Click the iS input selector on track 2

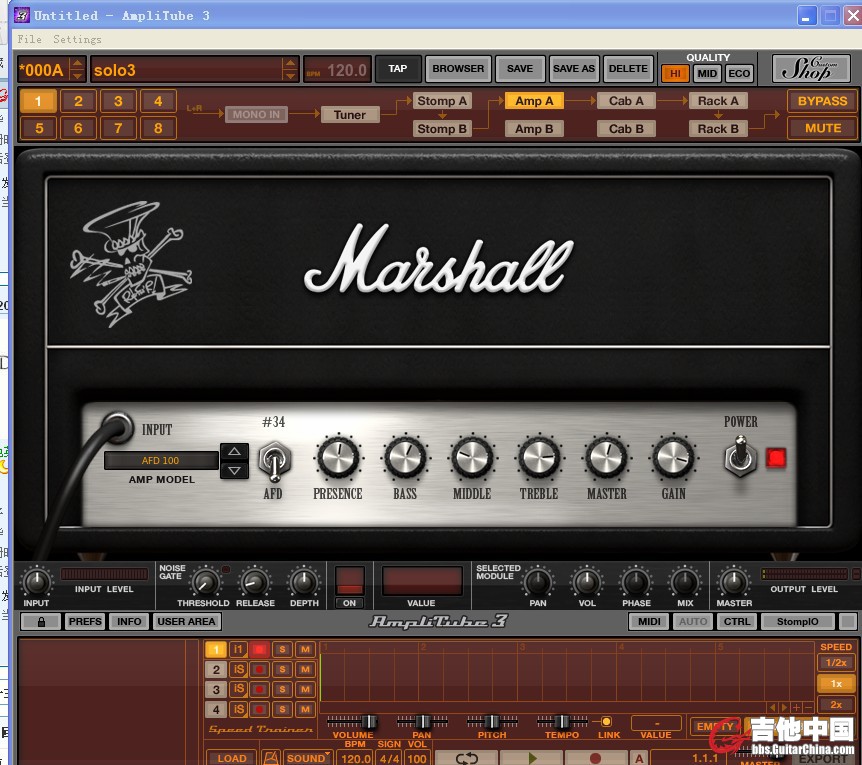[238, 669]
